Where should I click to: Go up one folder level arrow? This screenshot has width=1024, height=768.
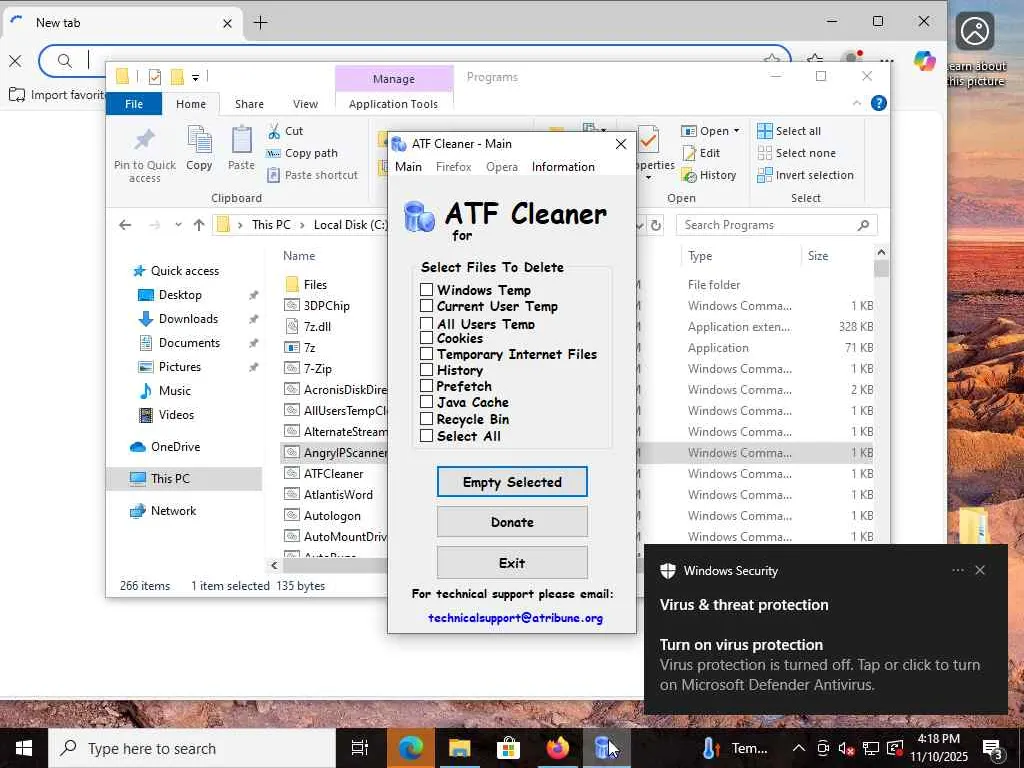[x=199, y=225]
